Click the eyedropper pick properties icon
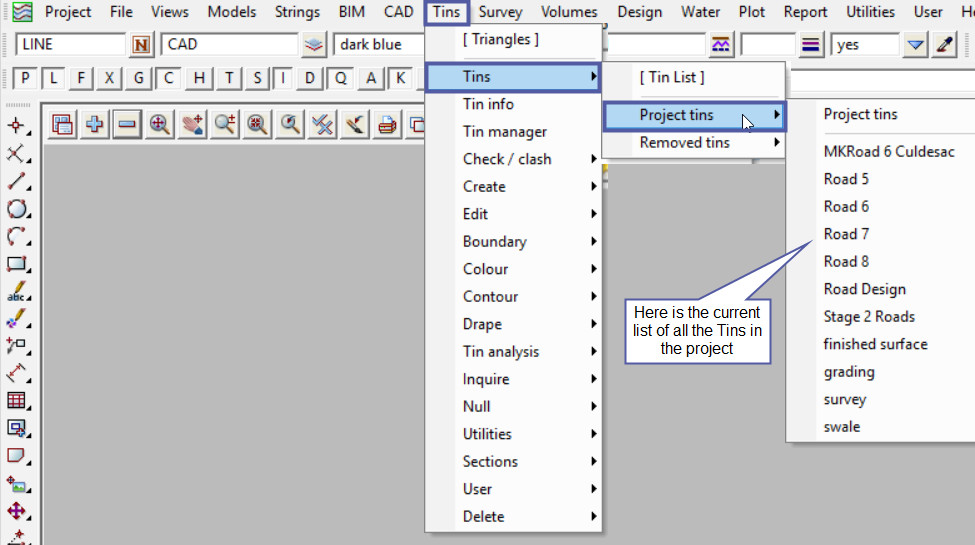Screen dimensions: 975x545 [944, 45]
